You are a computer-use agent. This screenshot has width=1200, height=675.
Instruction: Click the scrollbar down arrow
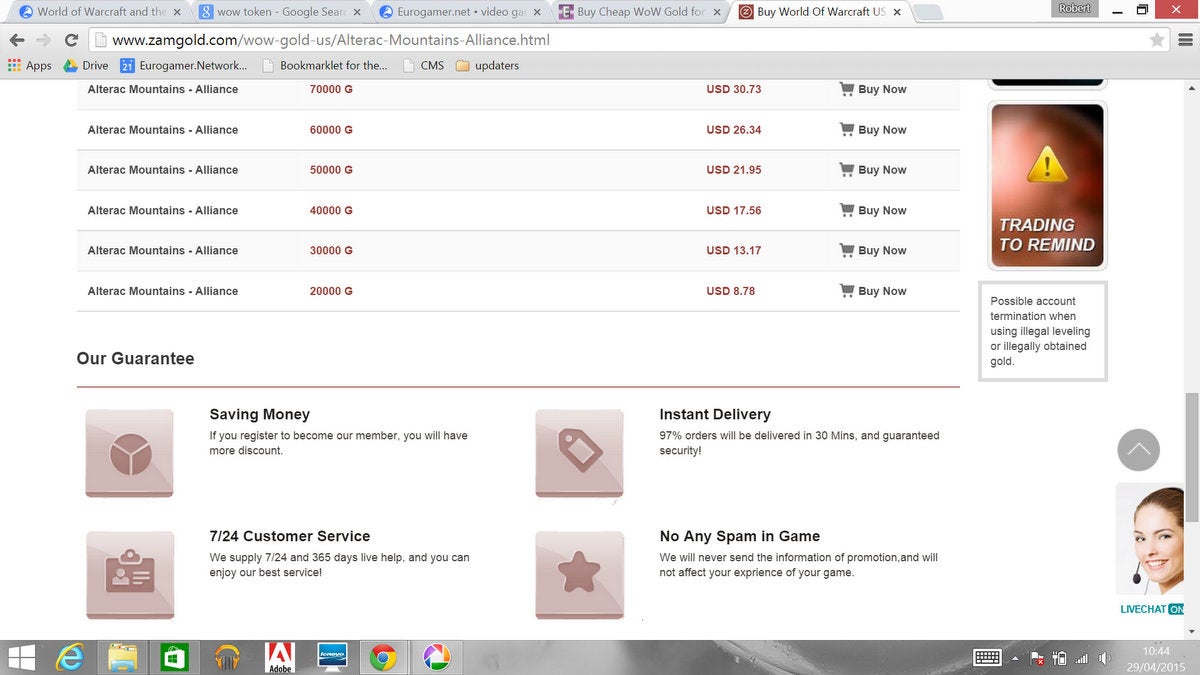1192,632
